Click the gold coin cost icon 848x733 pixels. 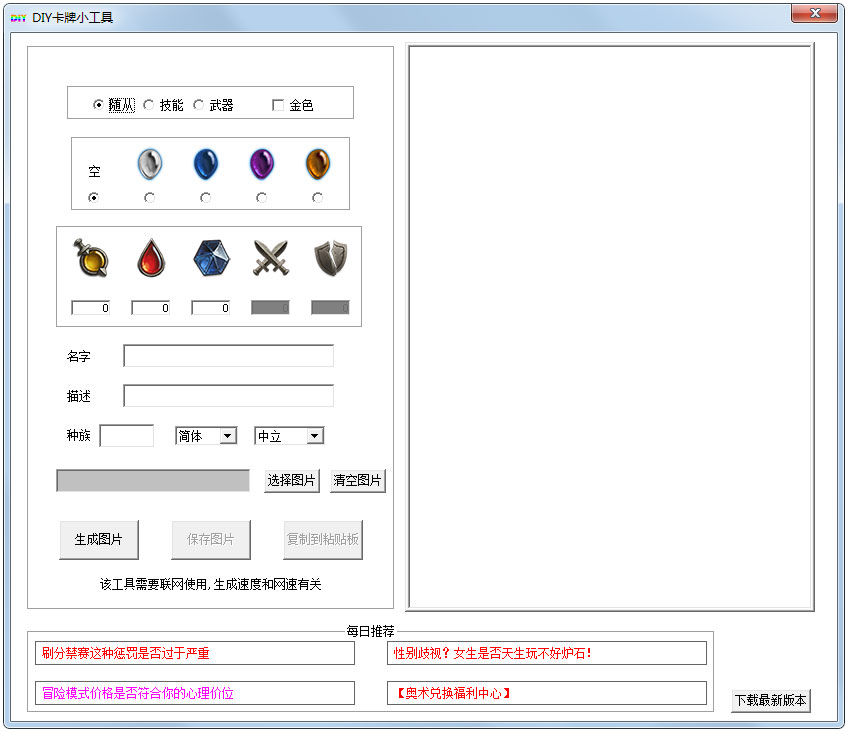(90, 258)
